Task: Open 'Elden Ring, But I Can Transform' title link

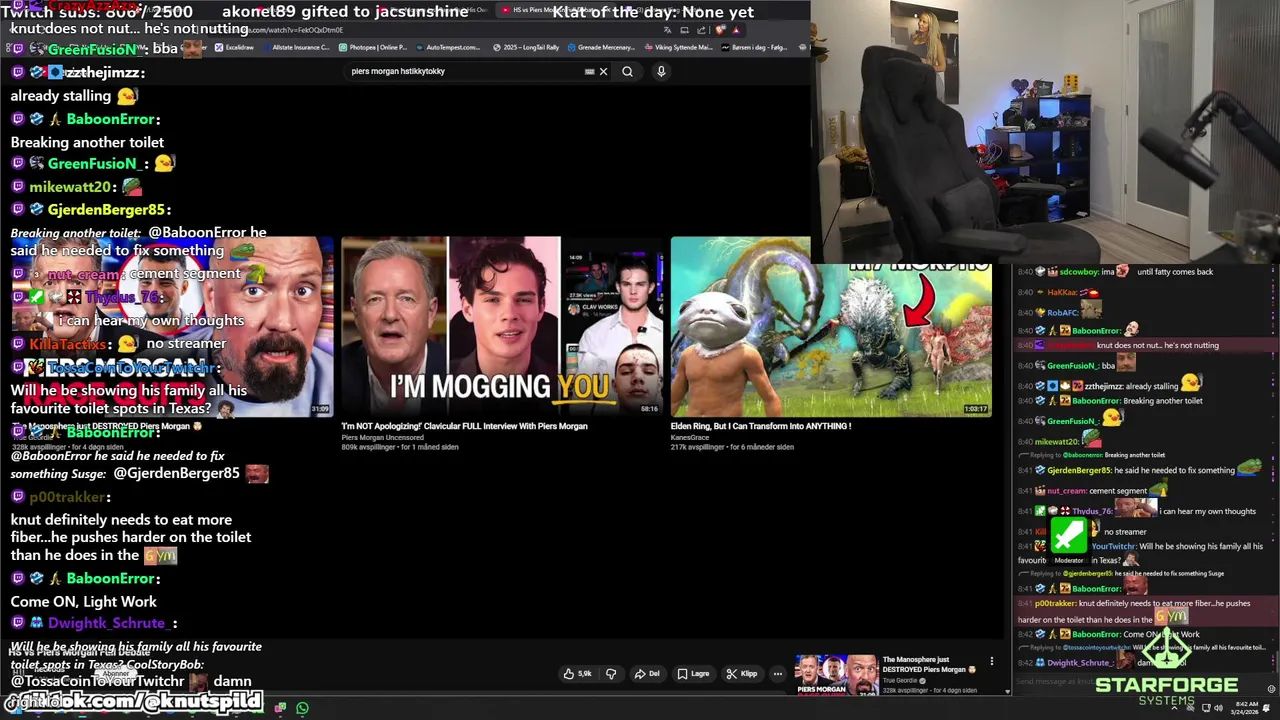Action: [x=761, y=426]
